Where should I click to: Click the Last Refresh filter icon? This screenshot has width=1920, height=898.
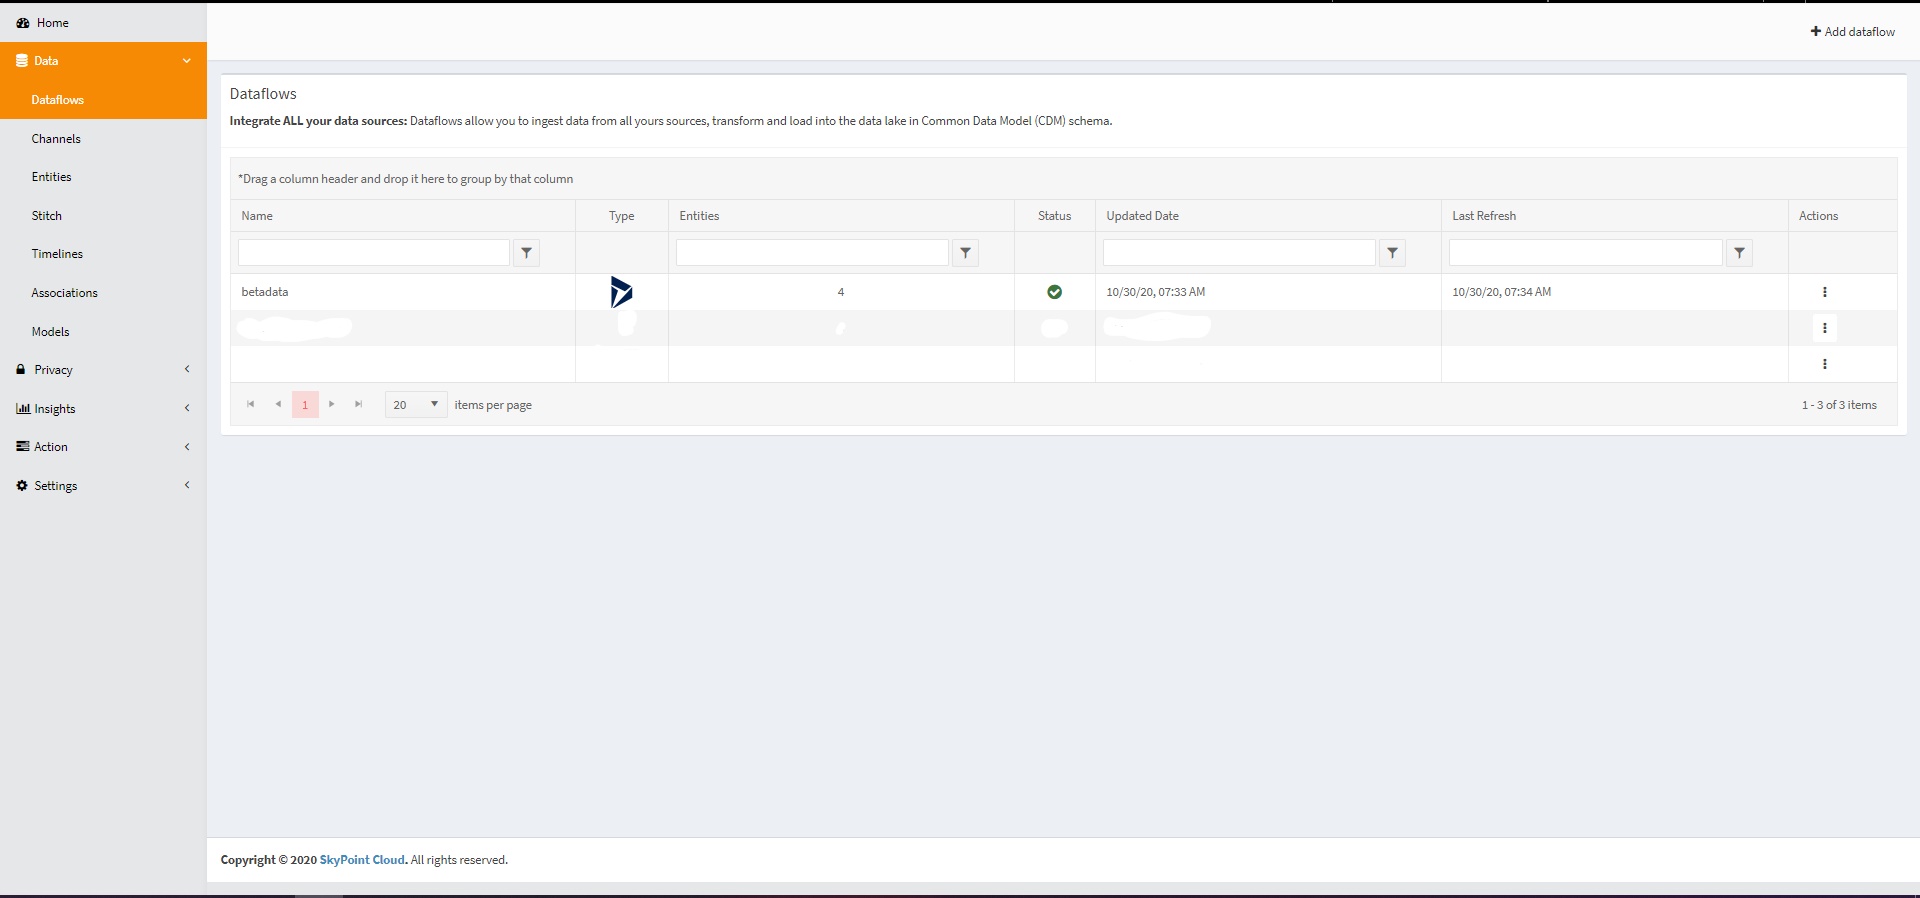(1739, 253)
